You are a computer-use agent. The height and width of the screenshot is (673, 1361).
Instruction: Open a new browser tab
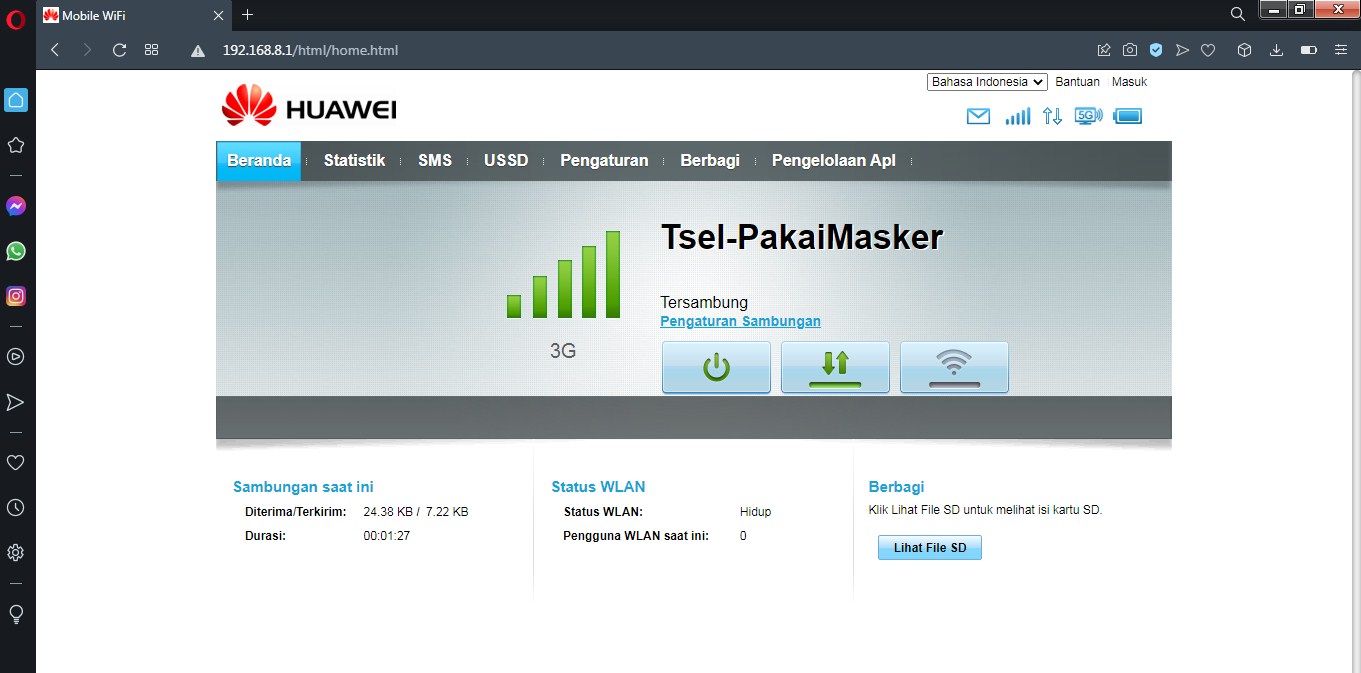click(248, 14)
